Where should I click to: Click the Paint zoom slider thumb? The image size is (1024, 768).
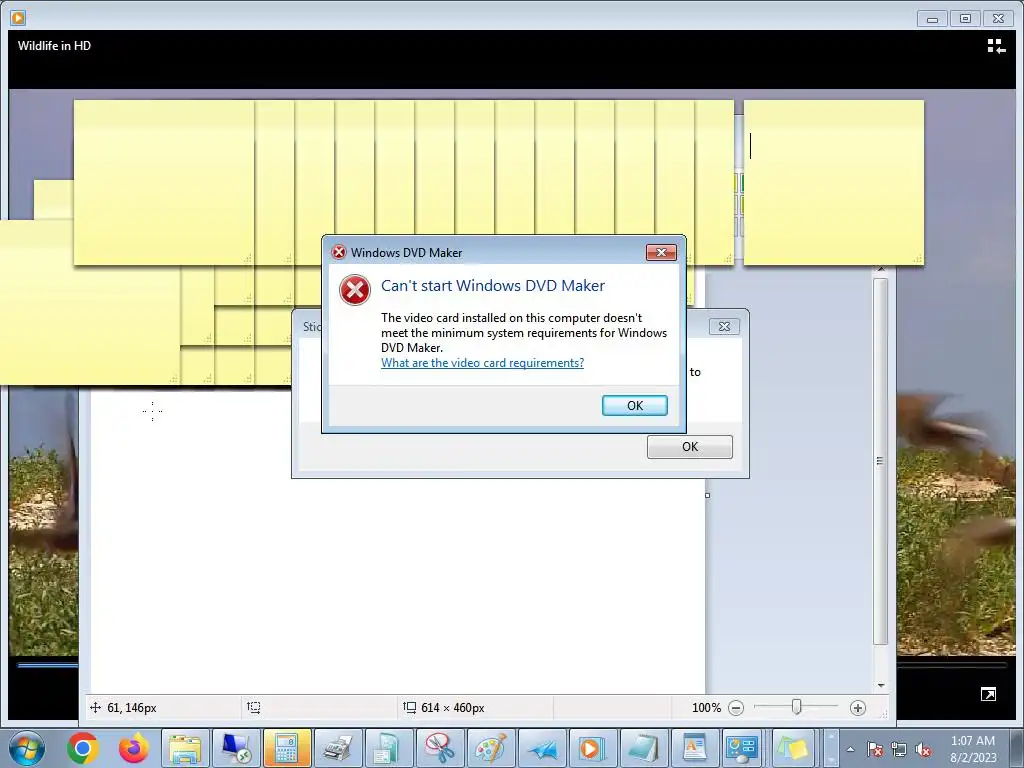[796, 707]
